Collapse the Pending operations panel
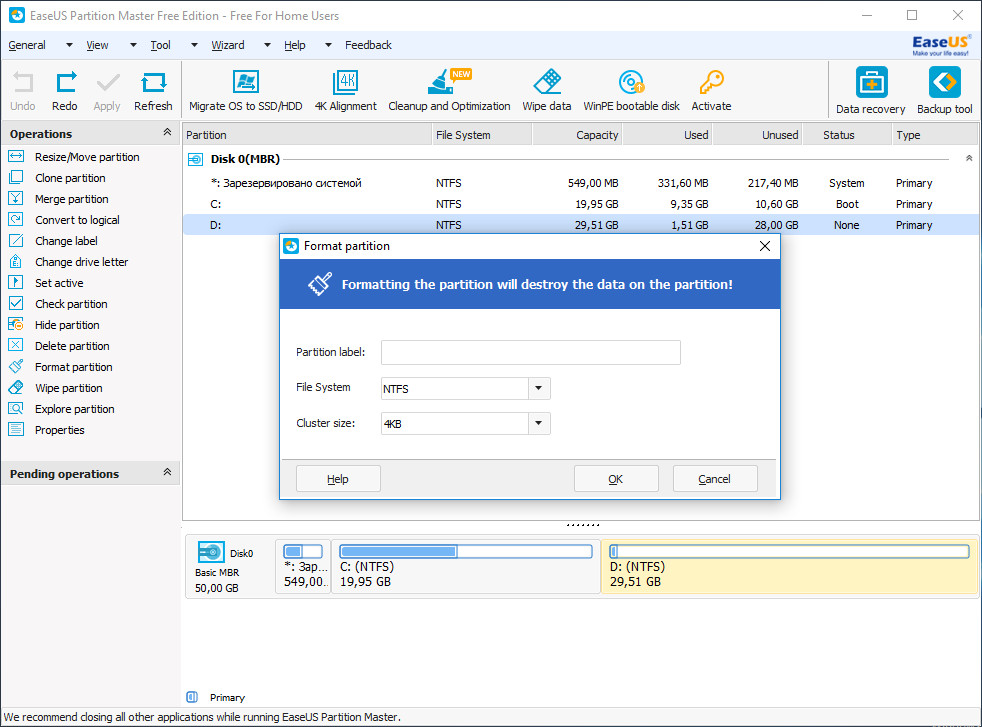The height and width of the screenshot is (727, 982). 167,472
